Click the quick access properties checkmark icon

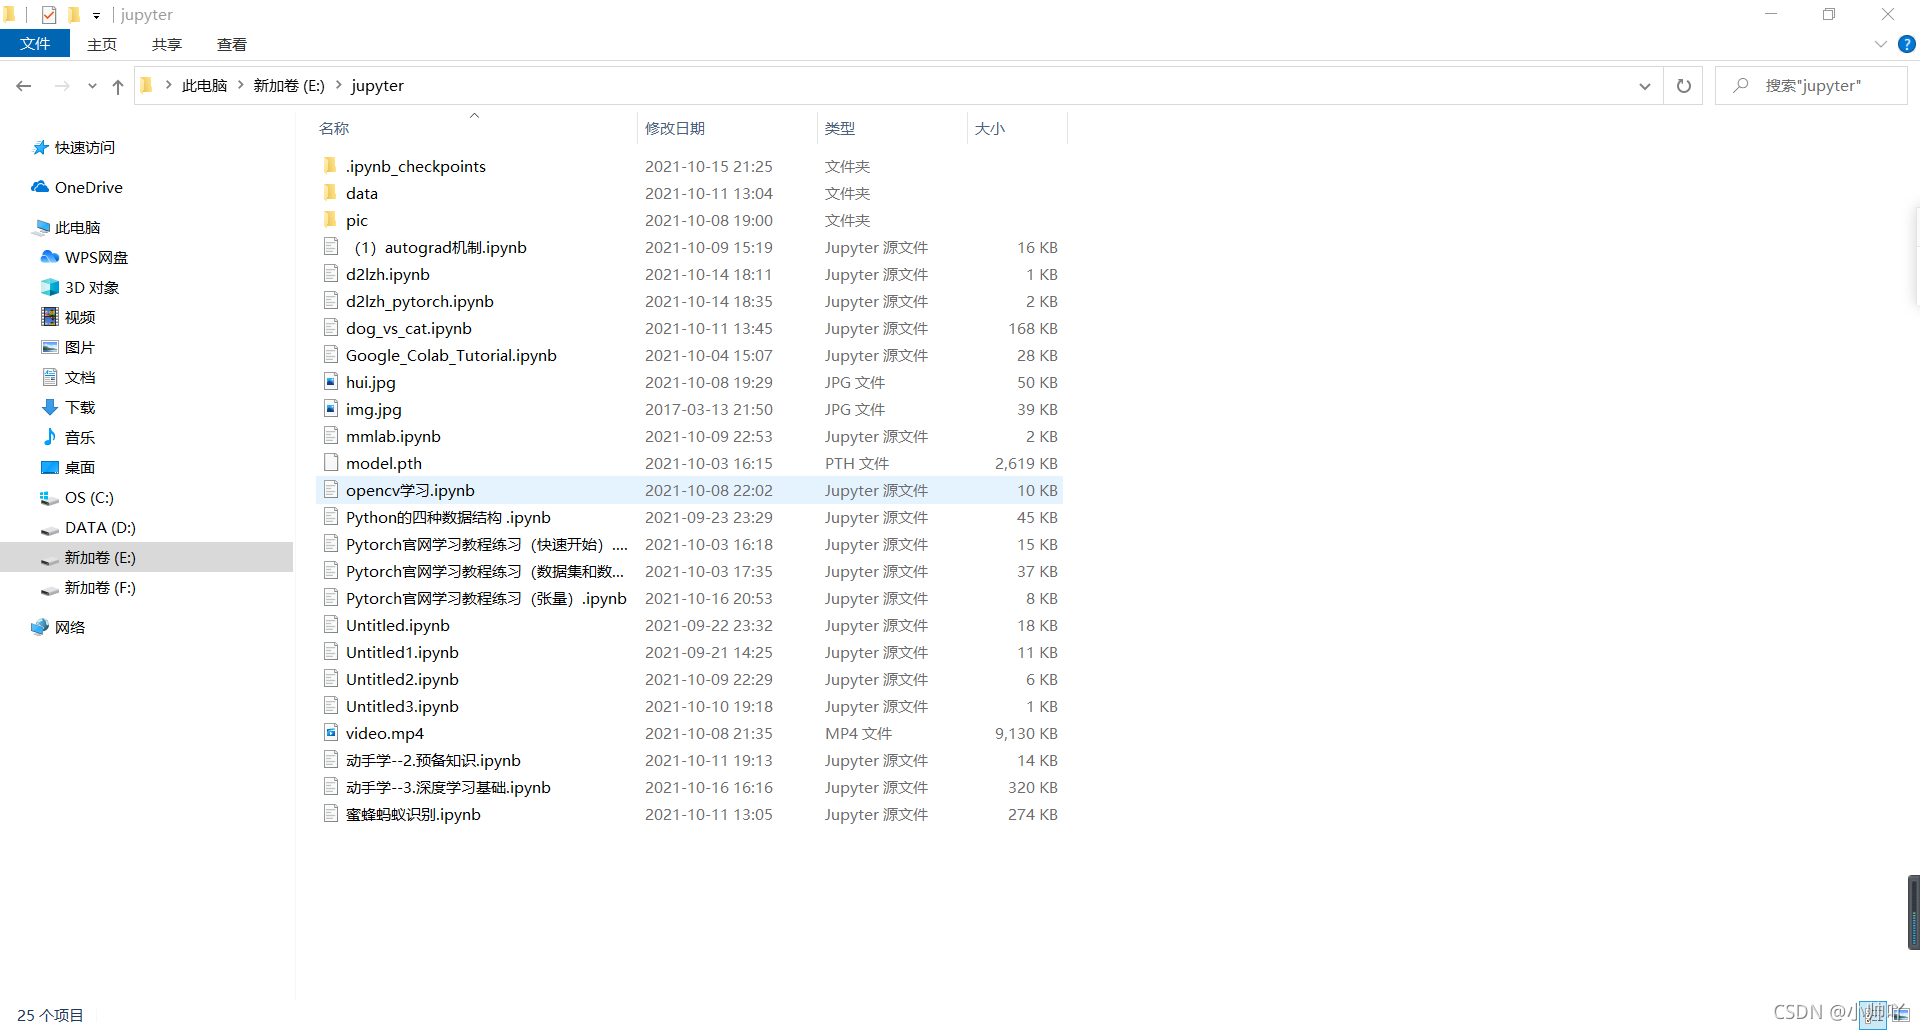pyautogui.click(x=49, y=15)
